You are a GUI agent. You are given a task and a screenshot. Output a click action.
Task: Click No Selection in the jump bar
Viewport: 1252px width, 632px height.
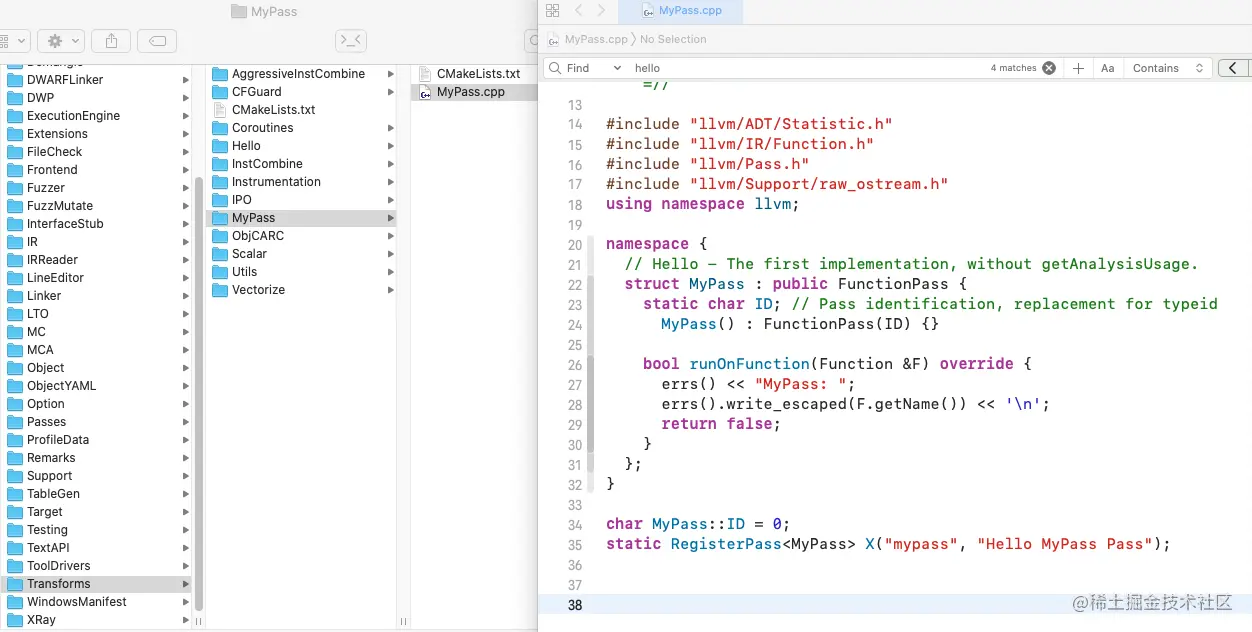(x=673, y=39)
